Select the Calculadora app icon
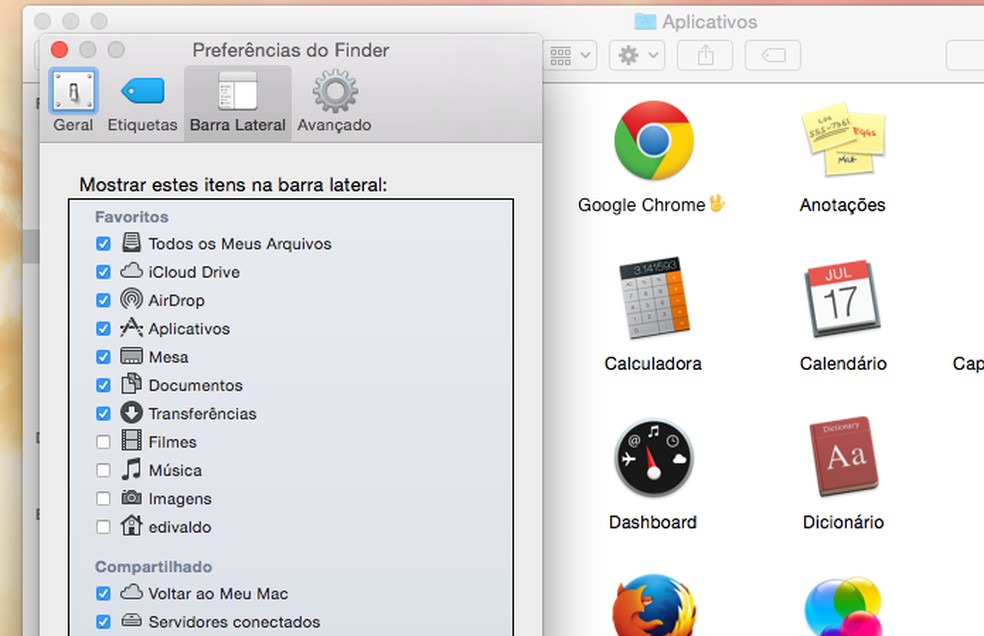This screenshot has width=984, height=636. 653,298
